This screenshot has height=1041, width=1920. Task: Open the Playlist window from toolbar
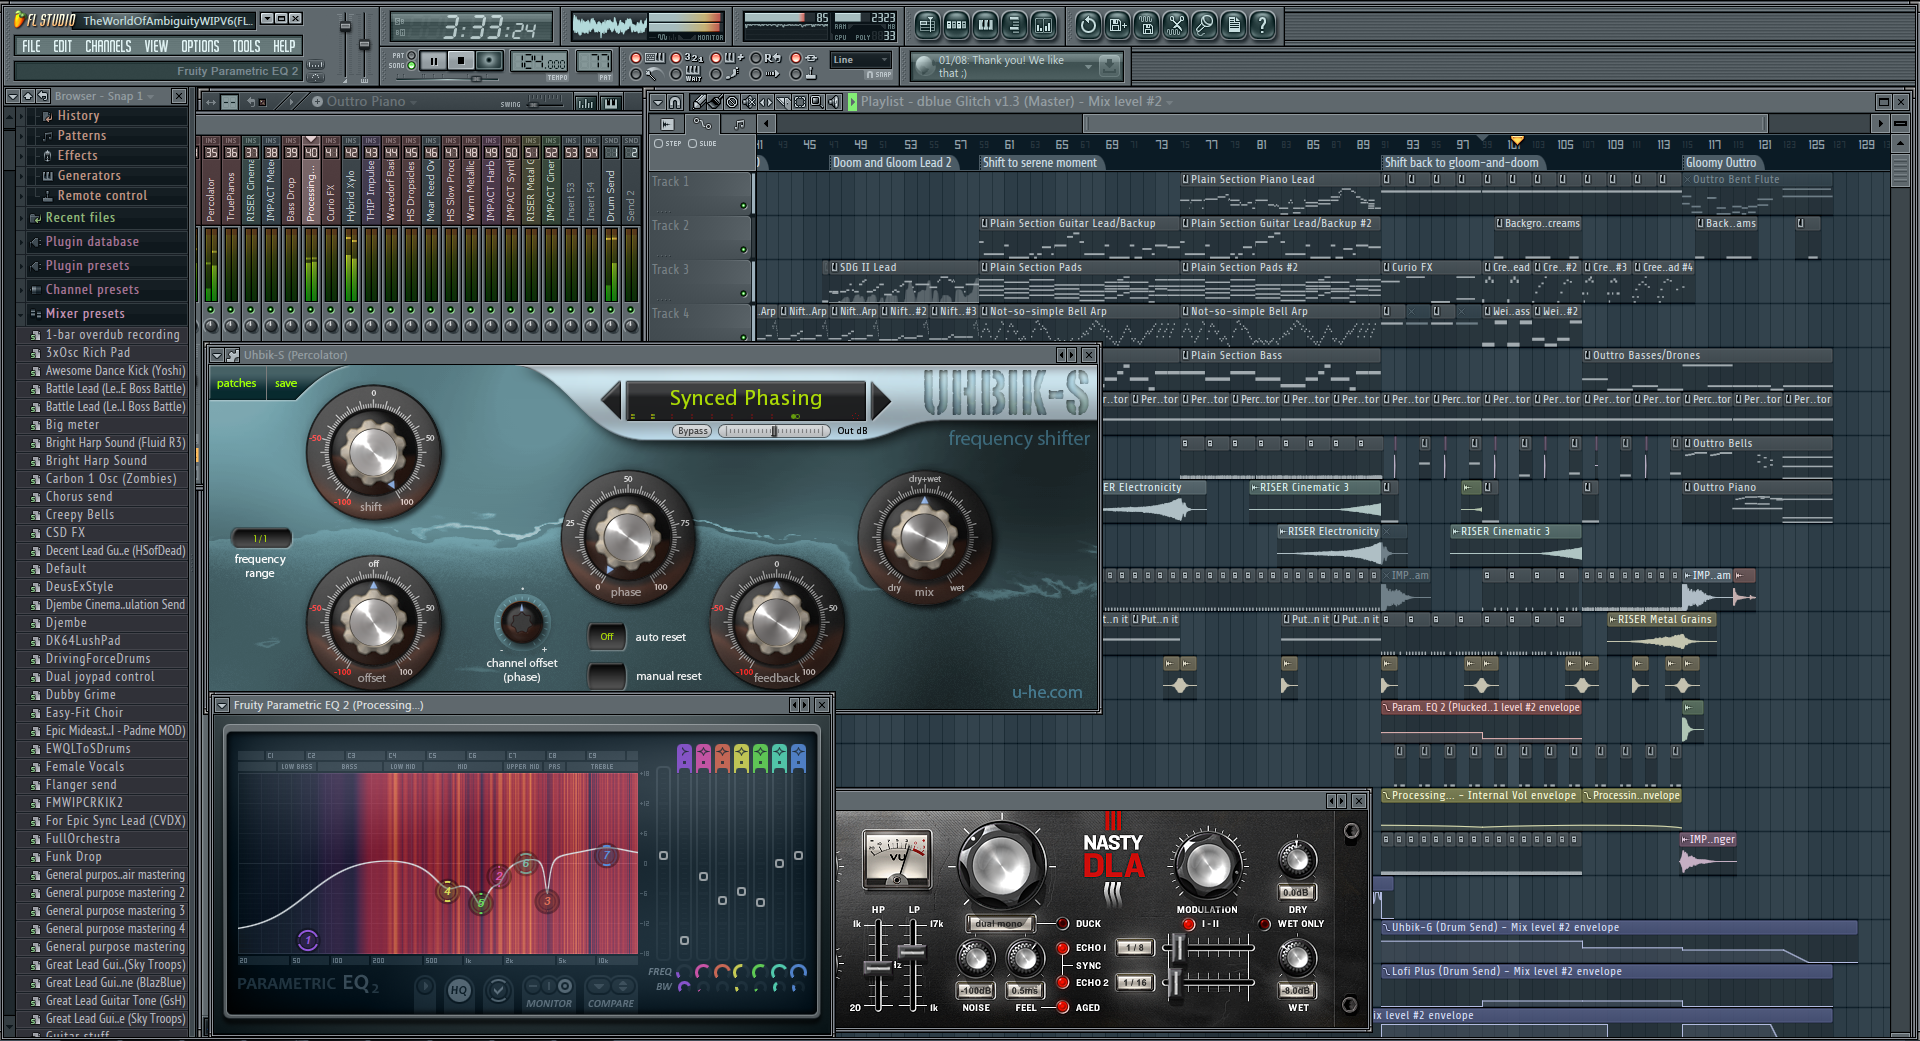[x=927, y=25]
